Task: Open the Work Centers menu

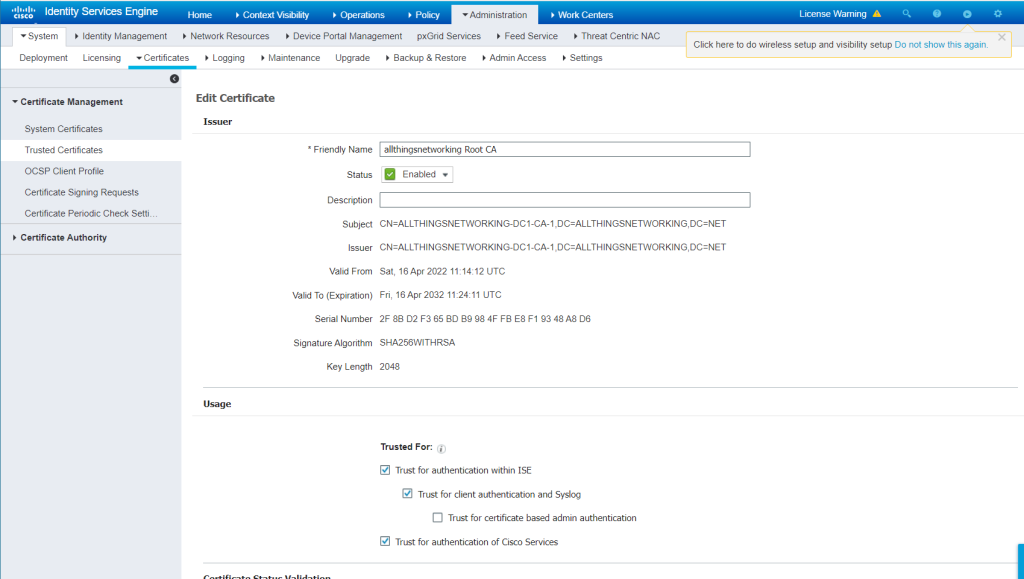Action: pyautogui.click(x=581, y=14)
